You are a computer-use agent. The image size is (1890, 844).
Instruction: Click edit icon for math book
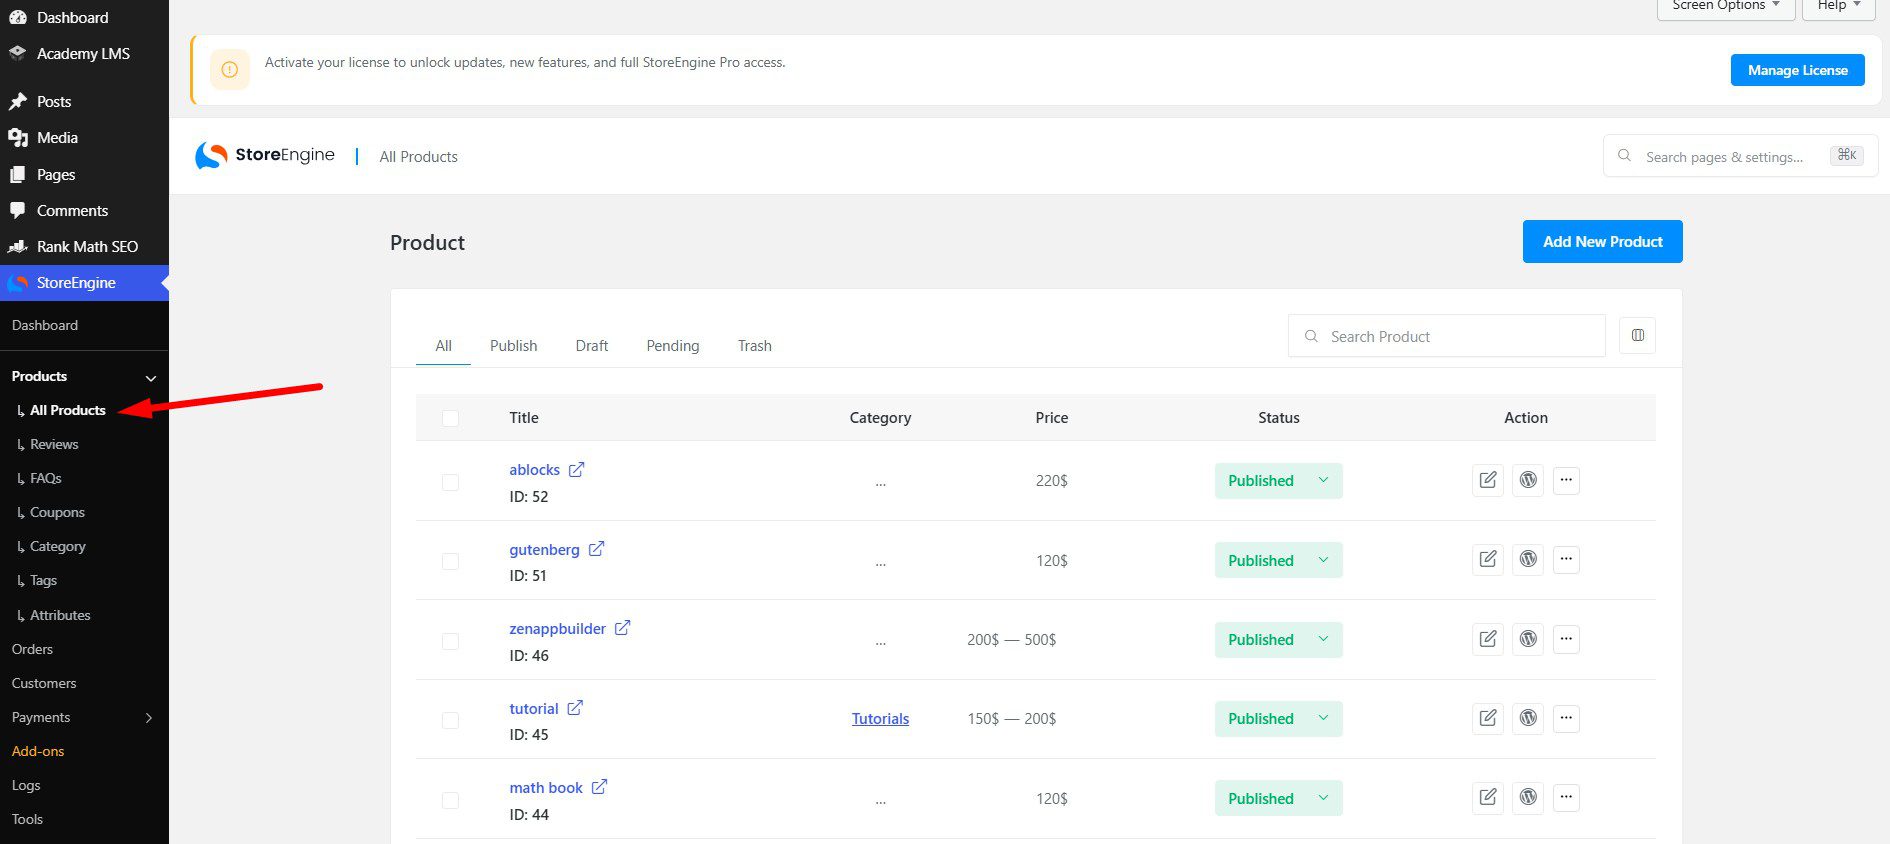click(1488, 797)
